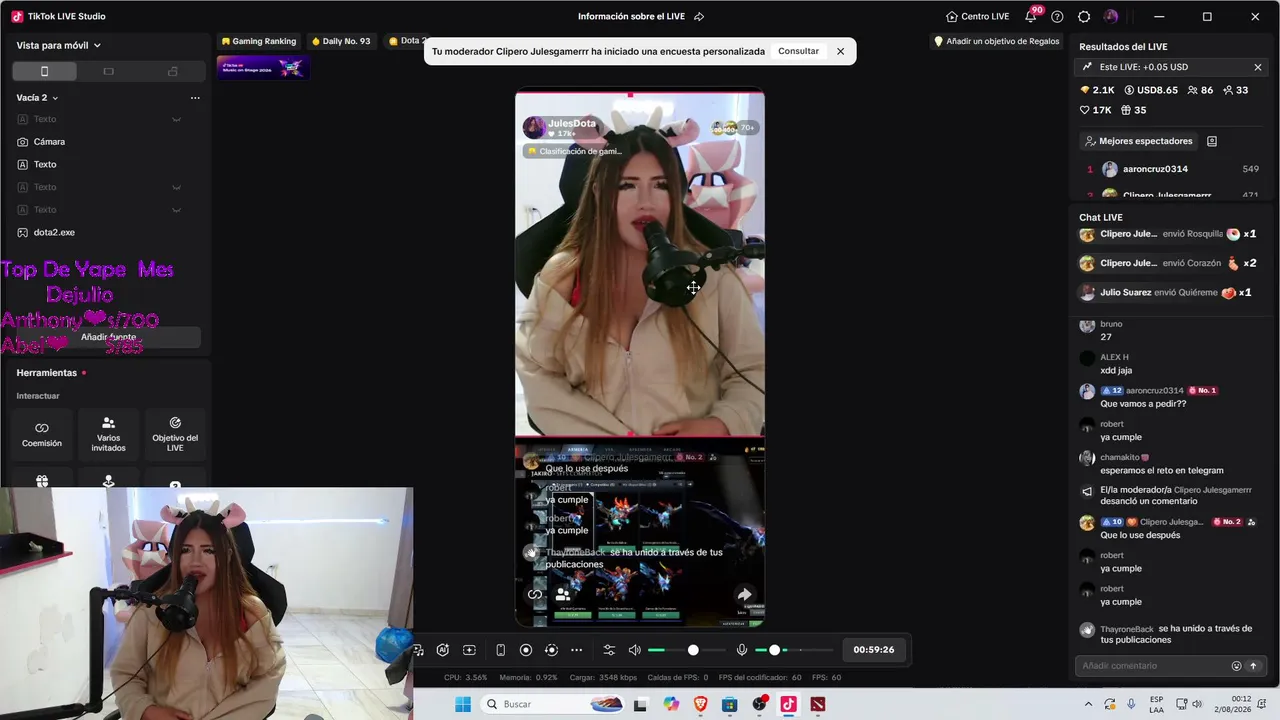Click the dashed-circle replay capture icon
1280x720 pixels.
coord(551,650)
